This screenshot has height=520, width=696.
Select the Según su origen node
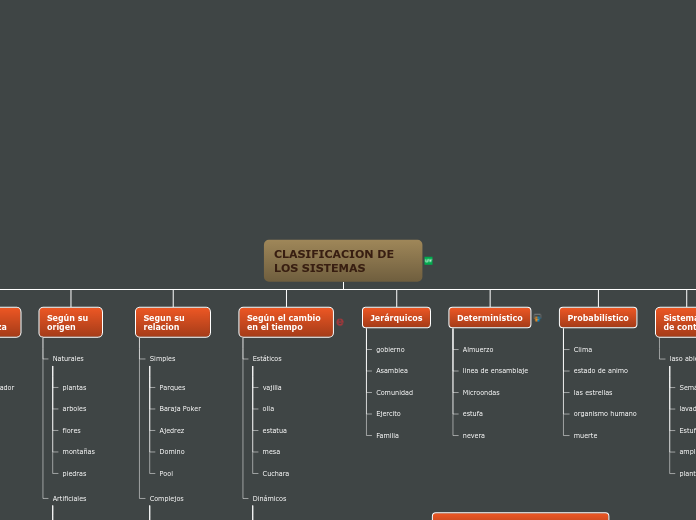71,322
